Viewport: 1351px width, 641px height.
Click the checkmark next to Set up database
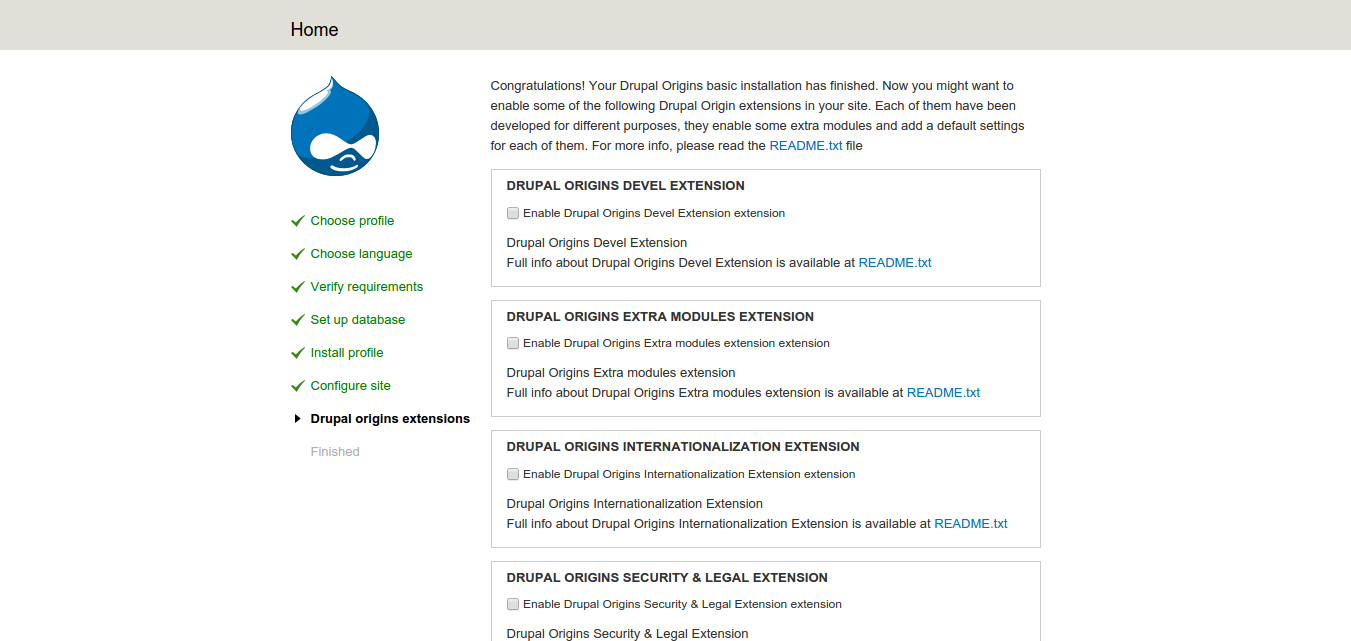tap(297, 318)
